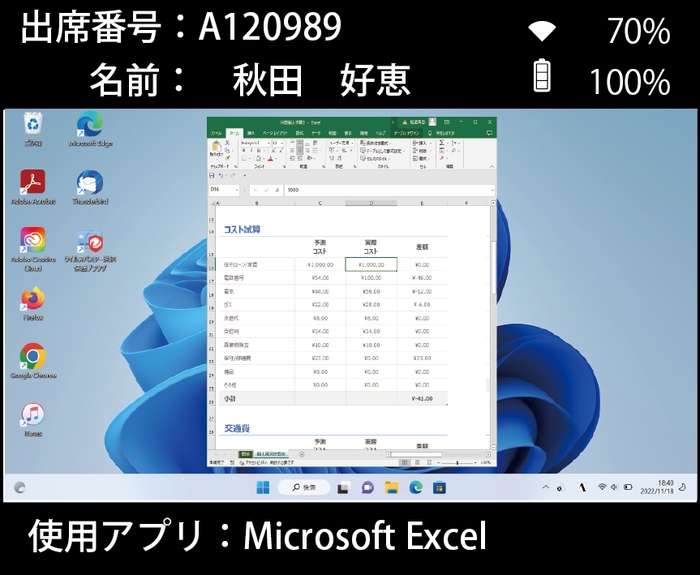Toggle Bold formatting

pos(244,150)
